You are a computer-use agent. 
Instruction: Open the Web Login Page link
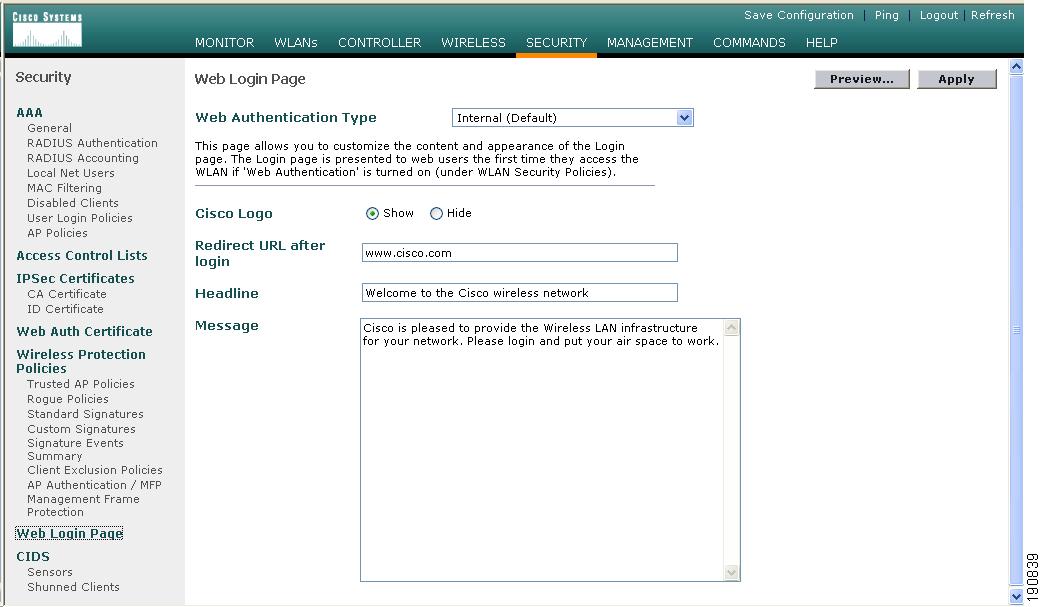[x=70, y=533]
